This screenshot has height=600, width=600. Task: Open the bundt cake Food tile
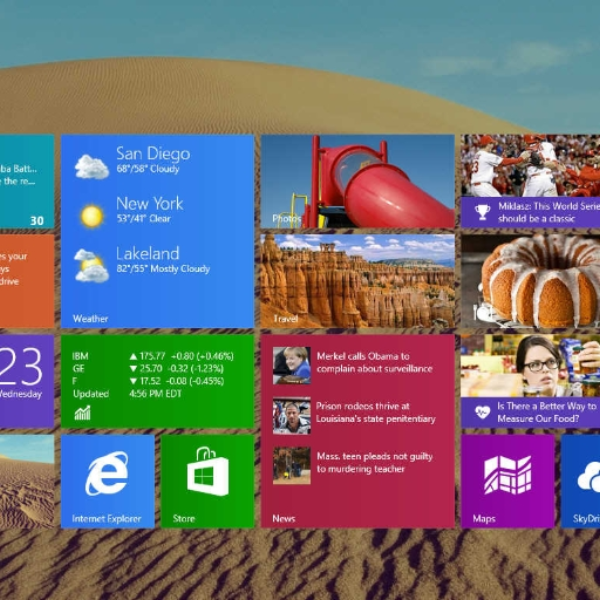coord(530,281)
